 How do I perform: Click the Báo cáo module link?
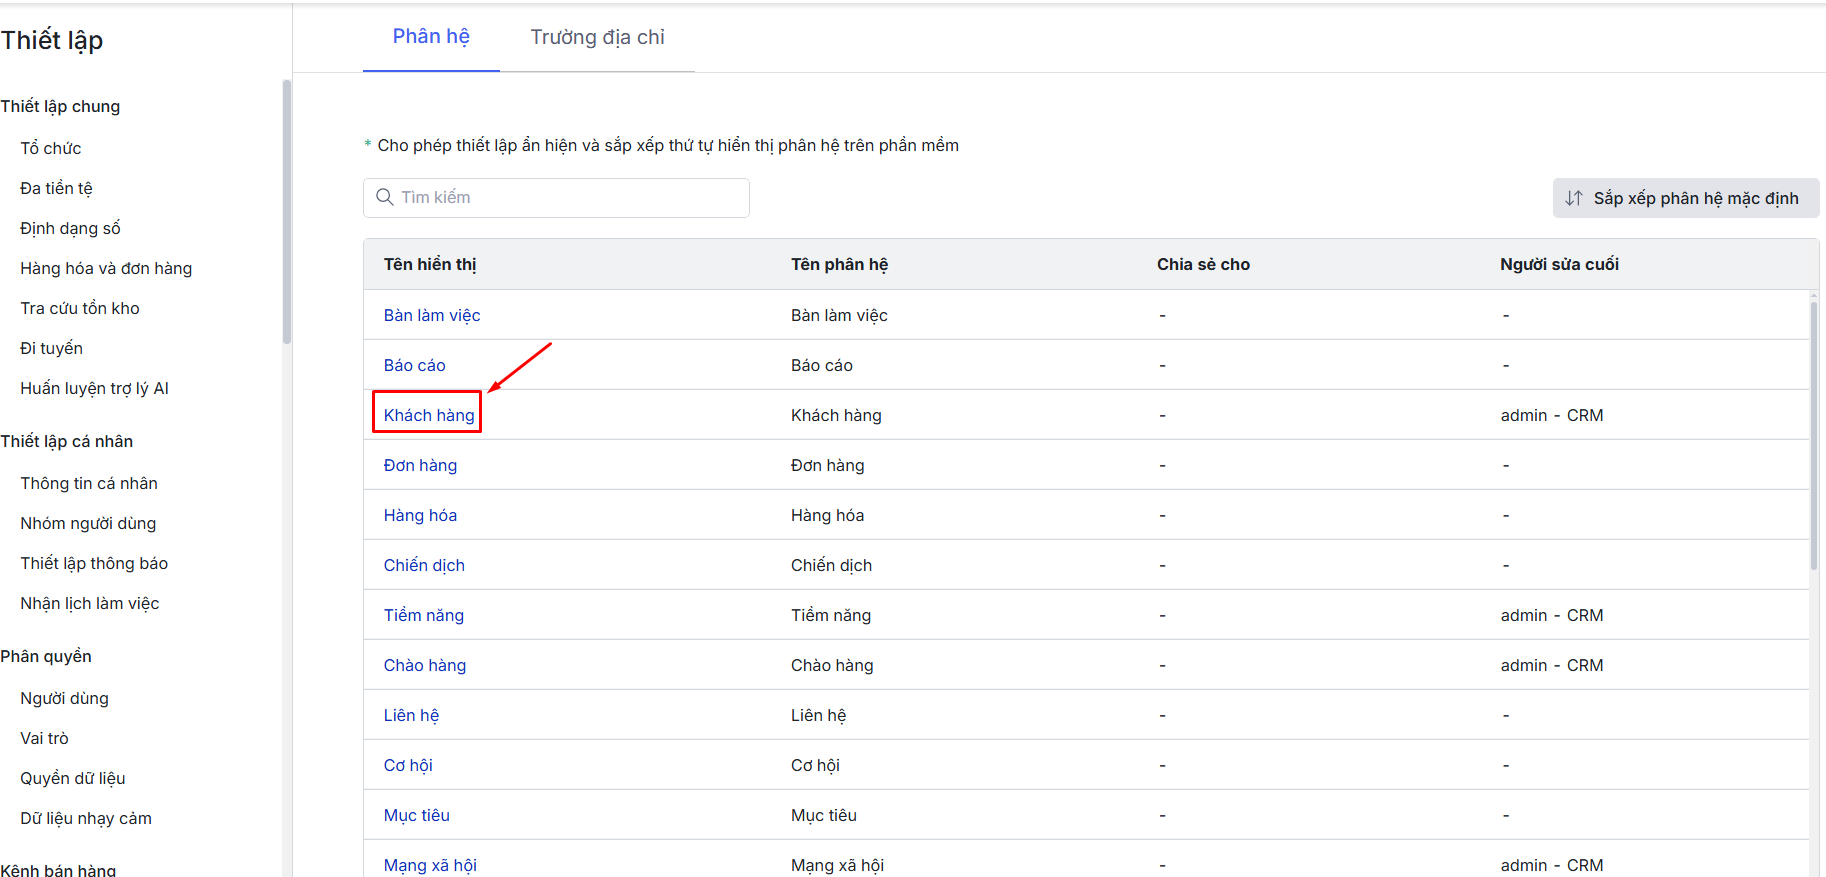coord(414,365)
